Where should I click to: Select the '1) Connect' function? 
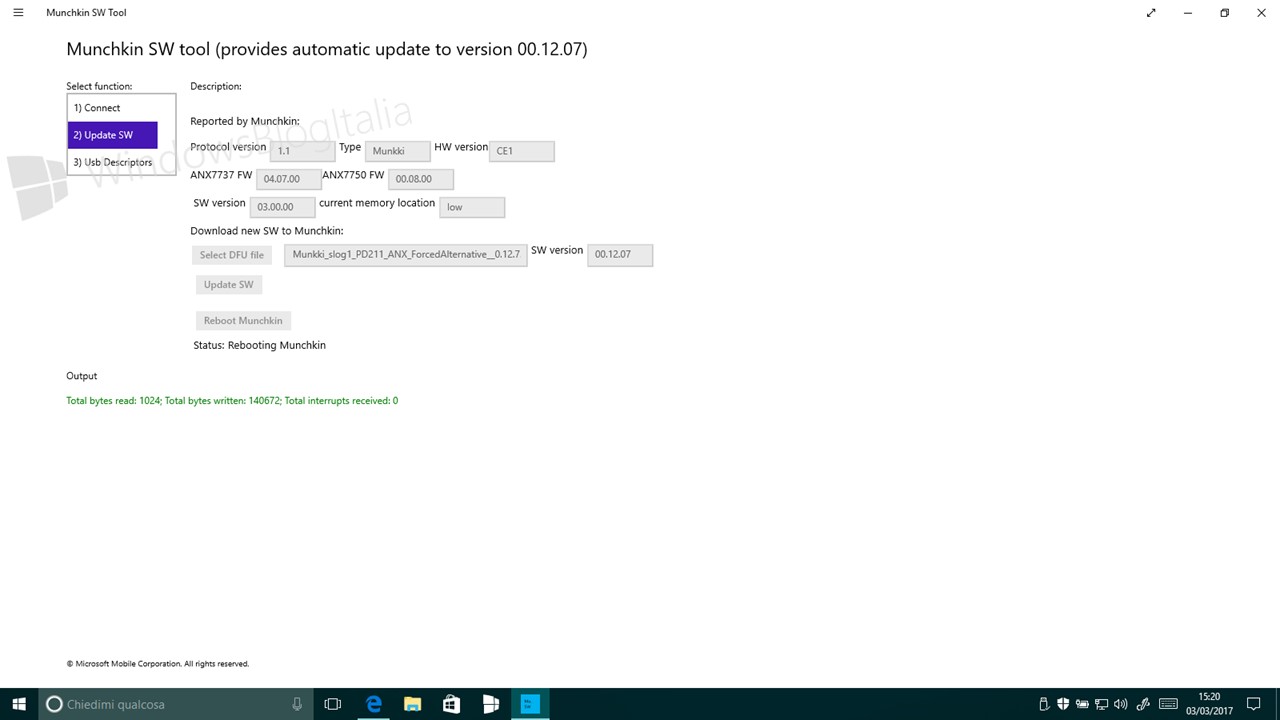tap(113, 108)
